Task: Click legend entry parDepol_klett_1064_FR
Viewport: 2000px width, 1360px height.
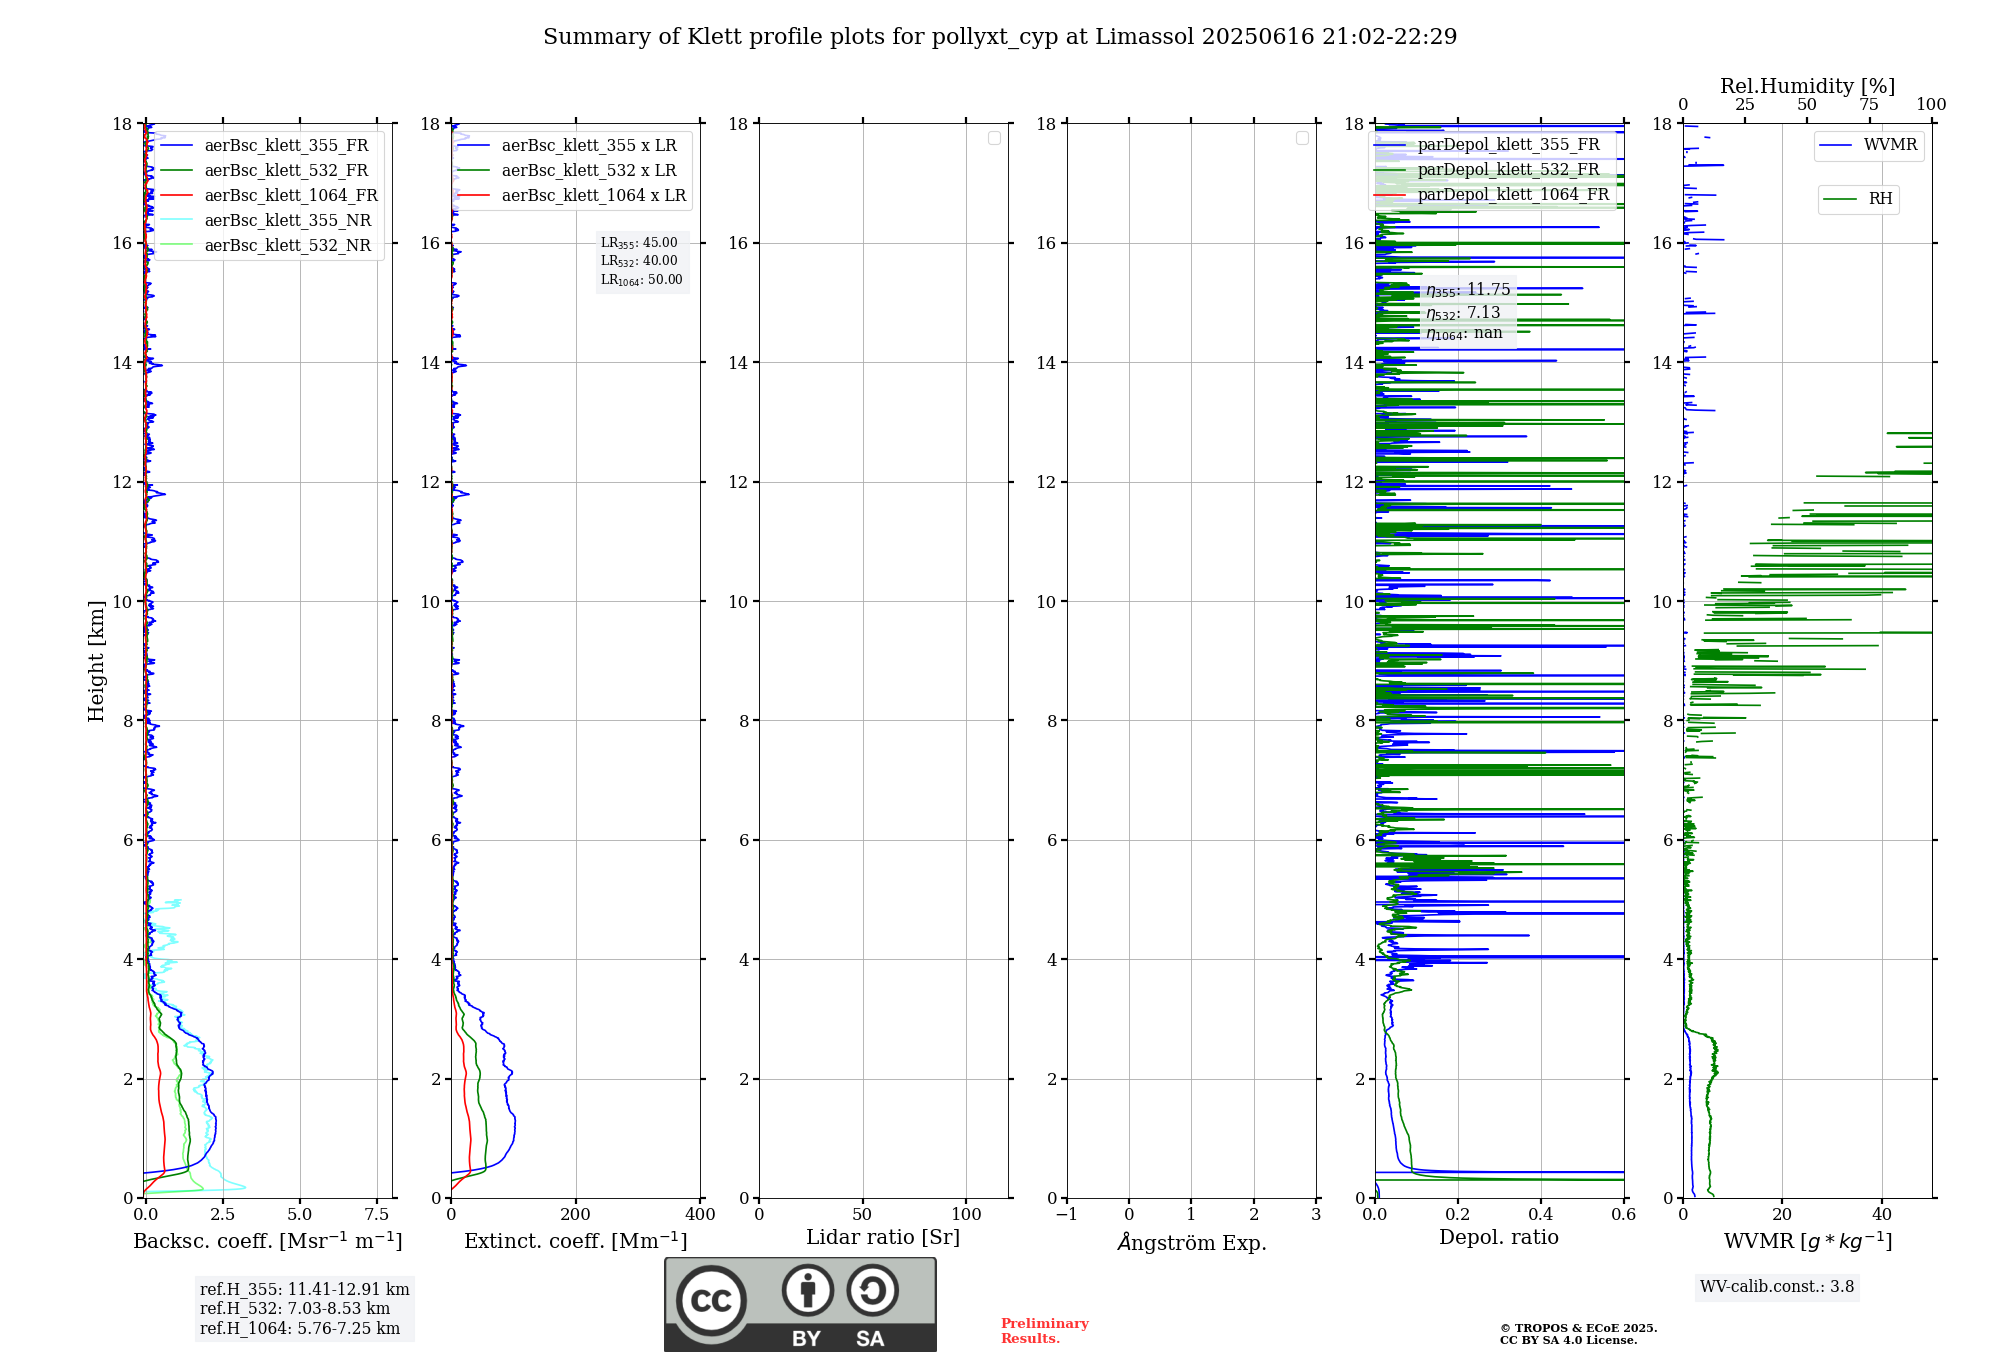Action: [x=1493, y=195]
